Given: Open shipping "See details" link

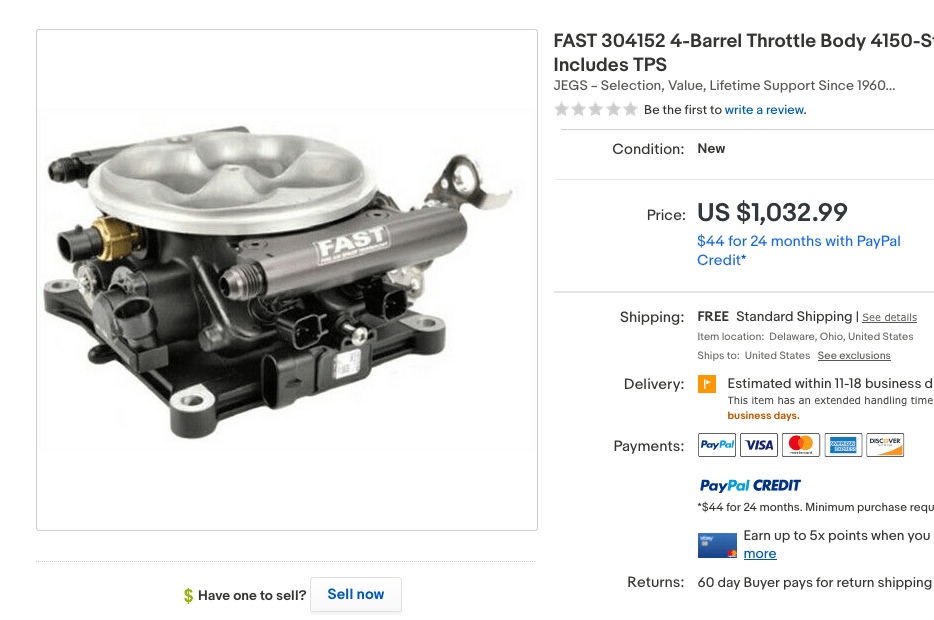Looking at the screenshot, I should coord(889,317).
